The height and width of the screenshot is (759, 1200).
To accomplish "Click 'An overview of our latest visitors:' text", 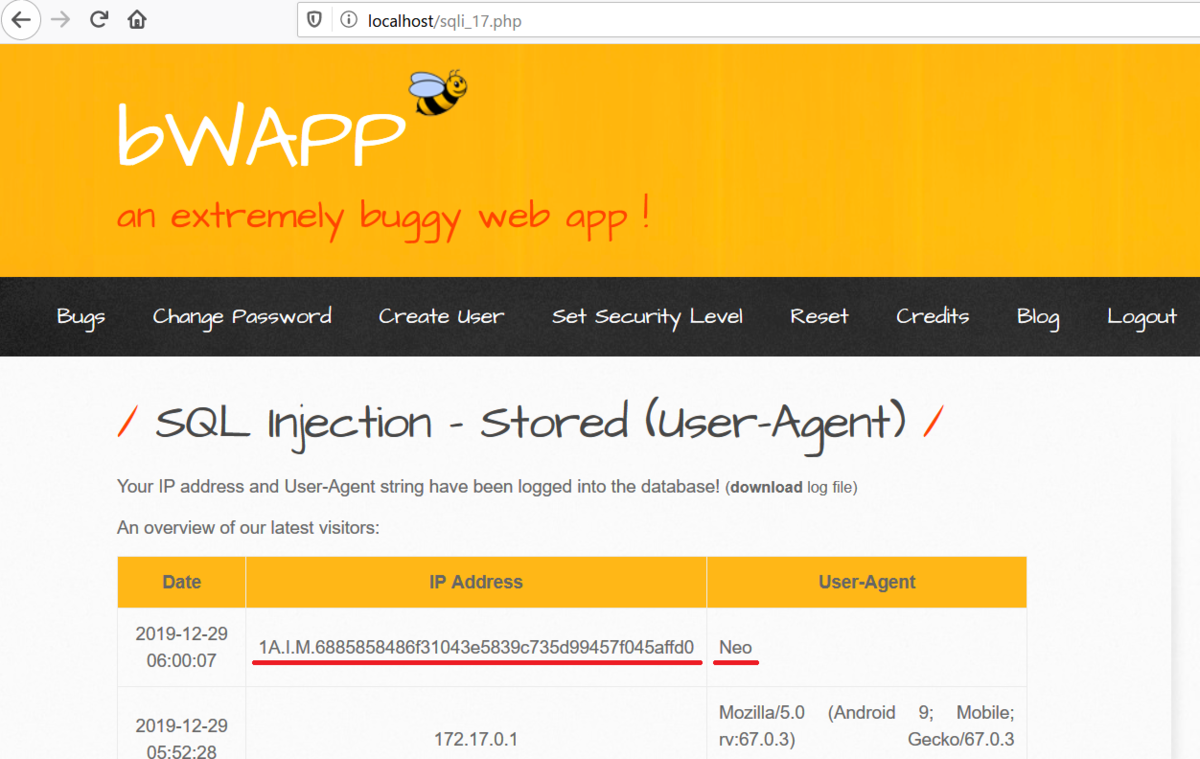I will (x=248, y=527).
